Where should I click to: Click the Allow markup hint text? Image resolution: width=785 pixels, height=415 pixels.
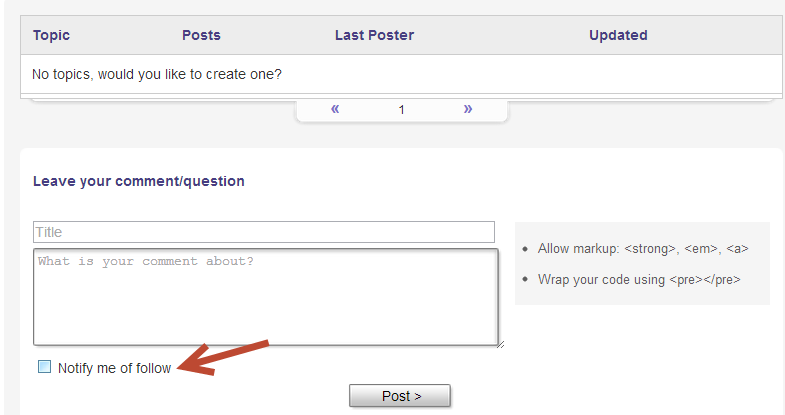643,249
